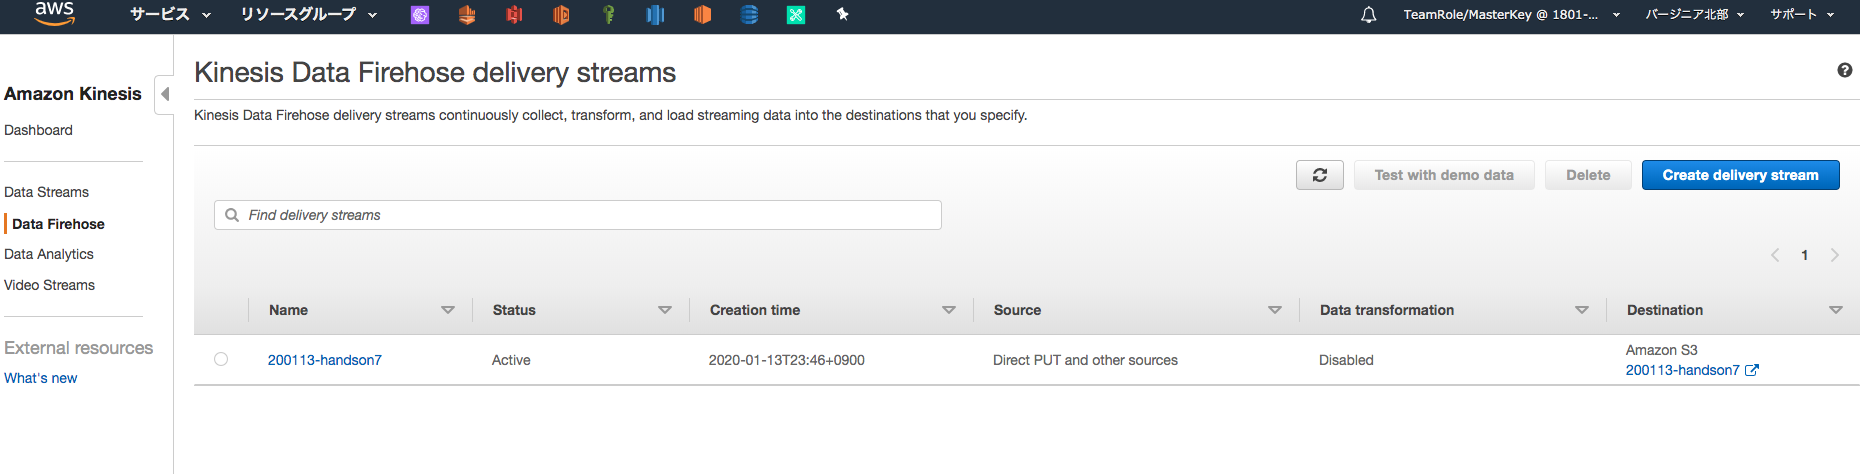The height and width of the screenshot is (474, 1860).
Task: Open the 200113-handson7 delivery stream link
Action: pyautogui.click(x=324, y=360)
